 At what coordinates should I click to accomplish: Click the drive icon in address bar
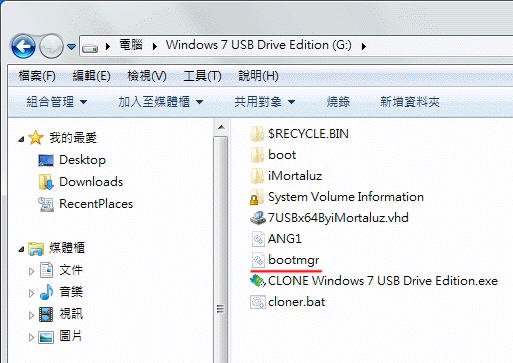[90, 48]
